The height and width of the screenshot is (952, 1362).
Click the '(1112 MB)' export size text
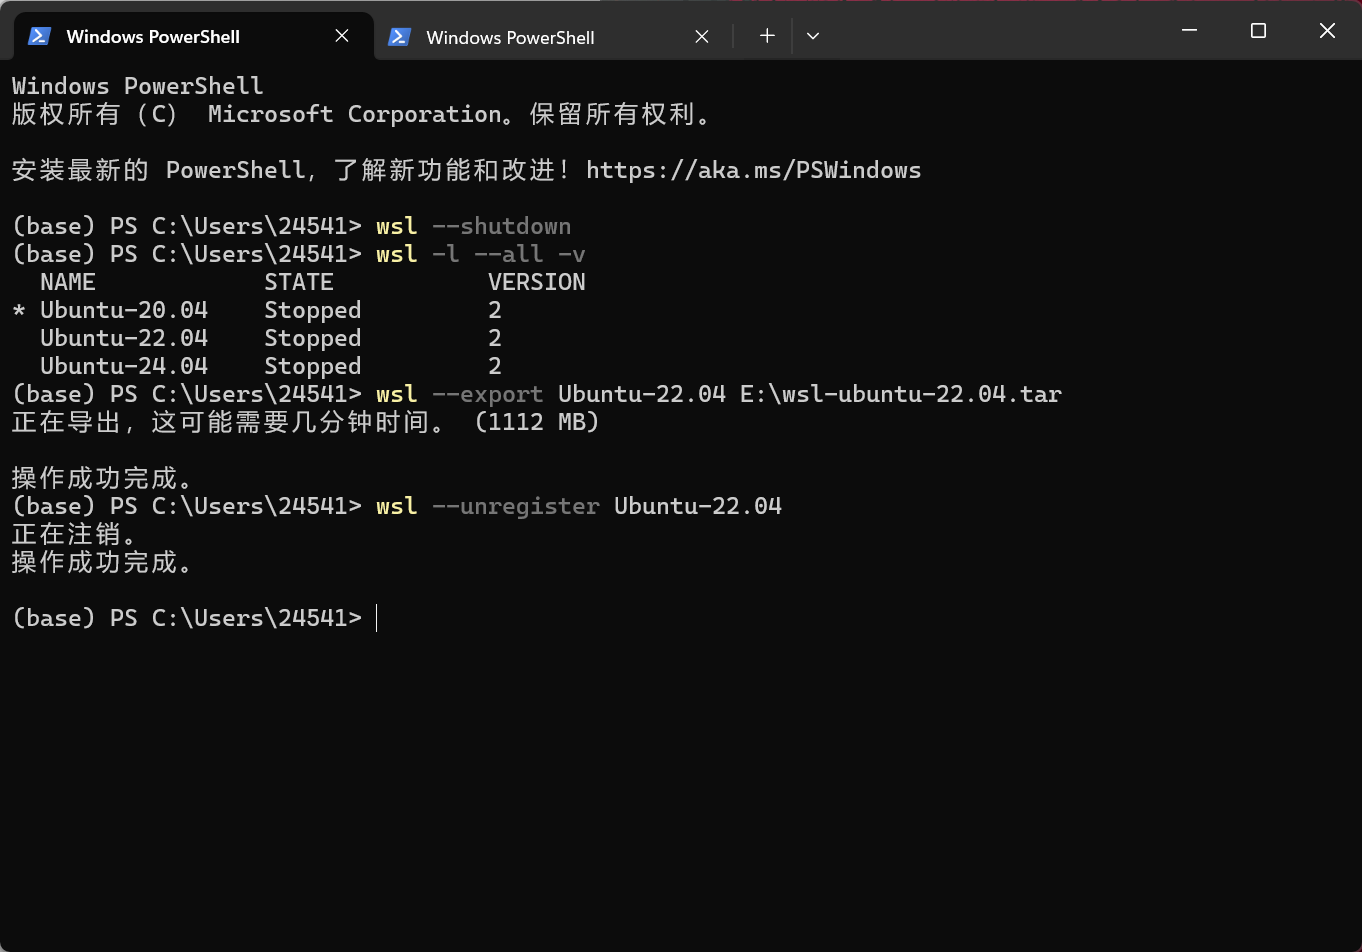tap(537, 422)
